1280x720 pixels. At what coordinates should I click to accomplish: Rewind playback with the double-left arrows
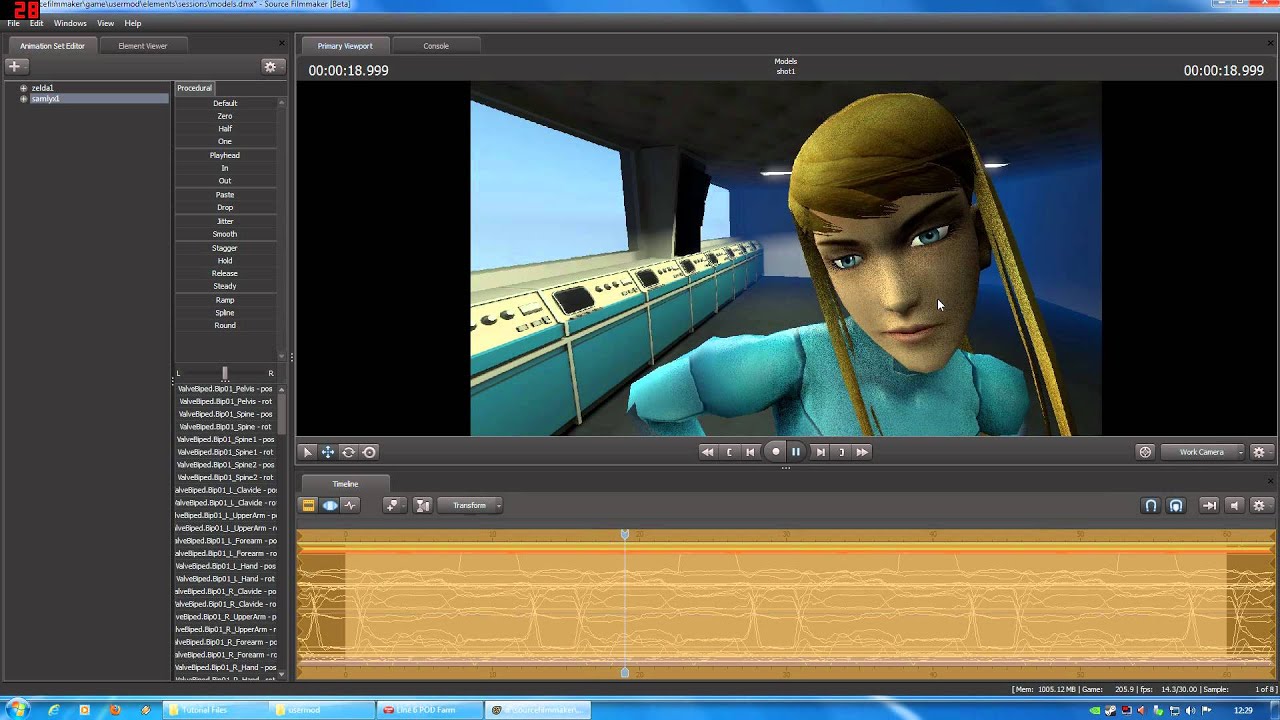click(708, 452)
